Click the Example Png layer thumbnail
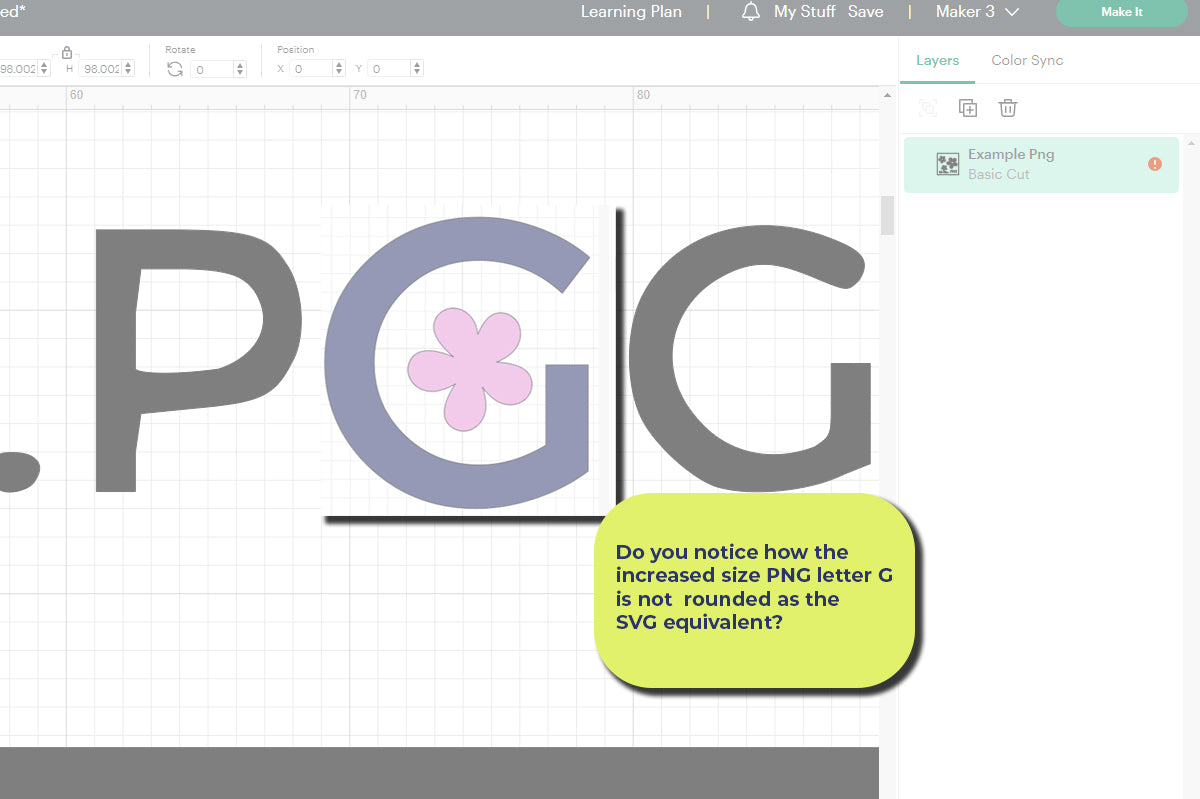Screen dimensions: 1200x799 click(x=947, y=164)
